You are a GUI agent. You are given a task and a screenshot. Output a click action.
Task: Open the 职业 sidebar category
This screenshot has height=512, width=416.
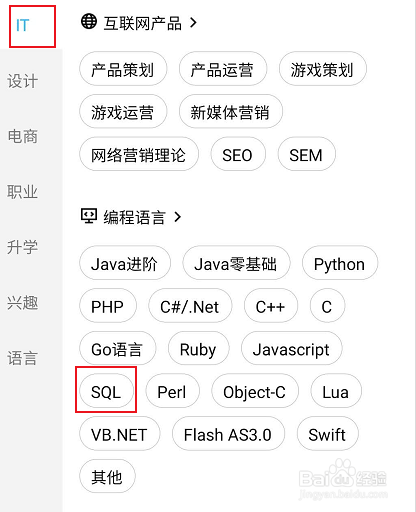(x=23, y=192)
